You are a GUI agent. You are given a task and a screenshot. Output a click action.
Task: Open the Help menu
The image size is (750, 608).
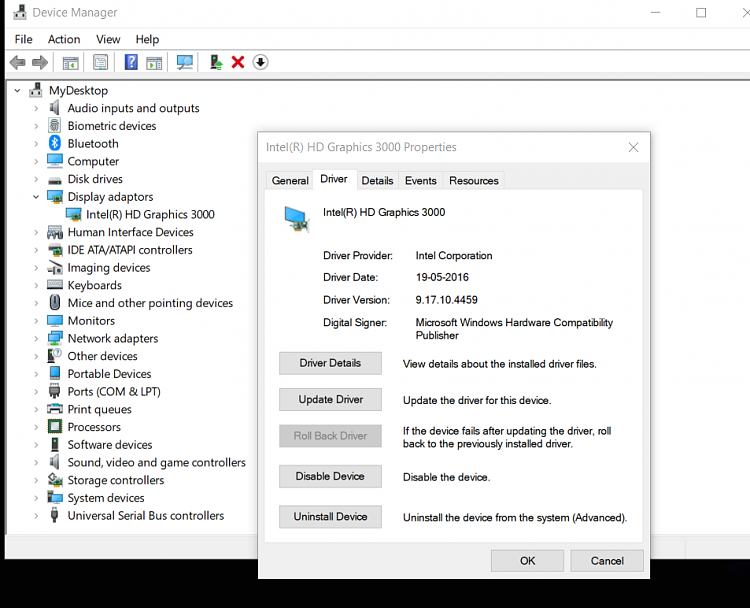pos(147,39)
